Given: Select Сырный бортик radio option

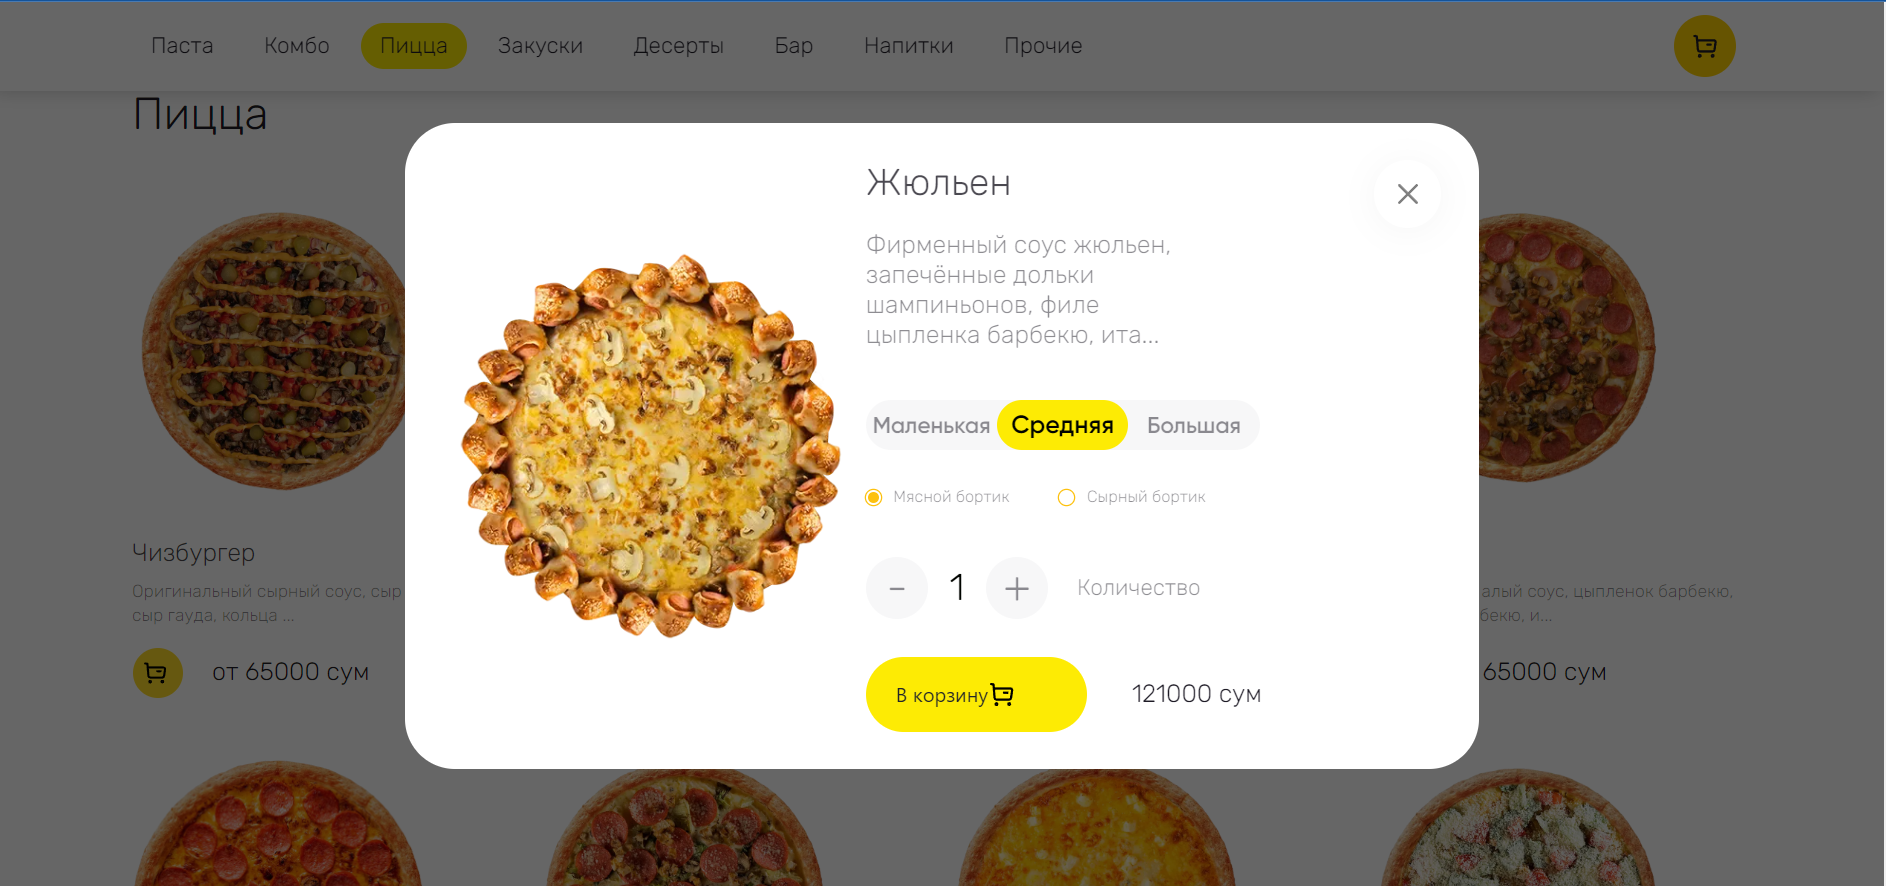Looking at the screenshot, I should point(1066,497).
